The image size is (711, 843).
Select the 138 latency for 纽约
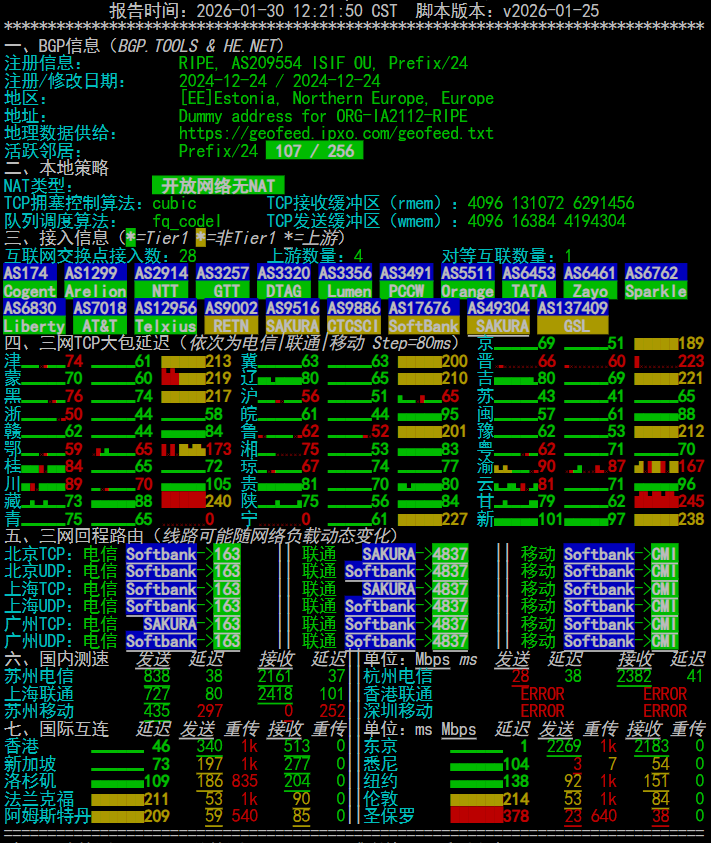click(x=516, y=781)
